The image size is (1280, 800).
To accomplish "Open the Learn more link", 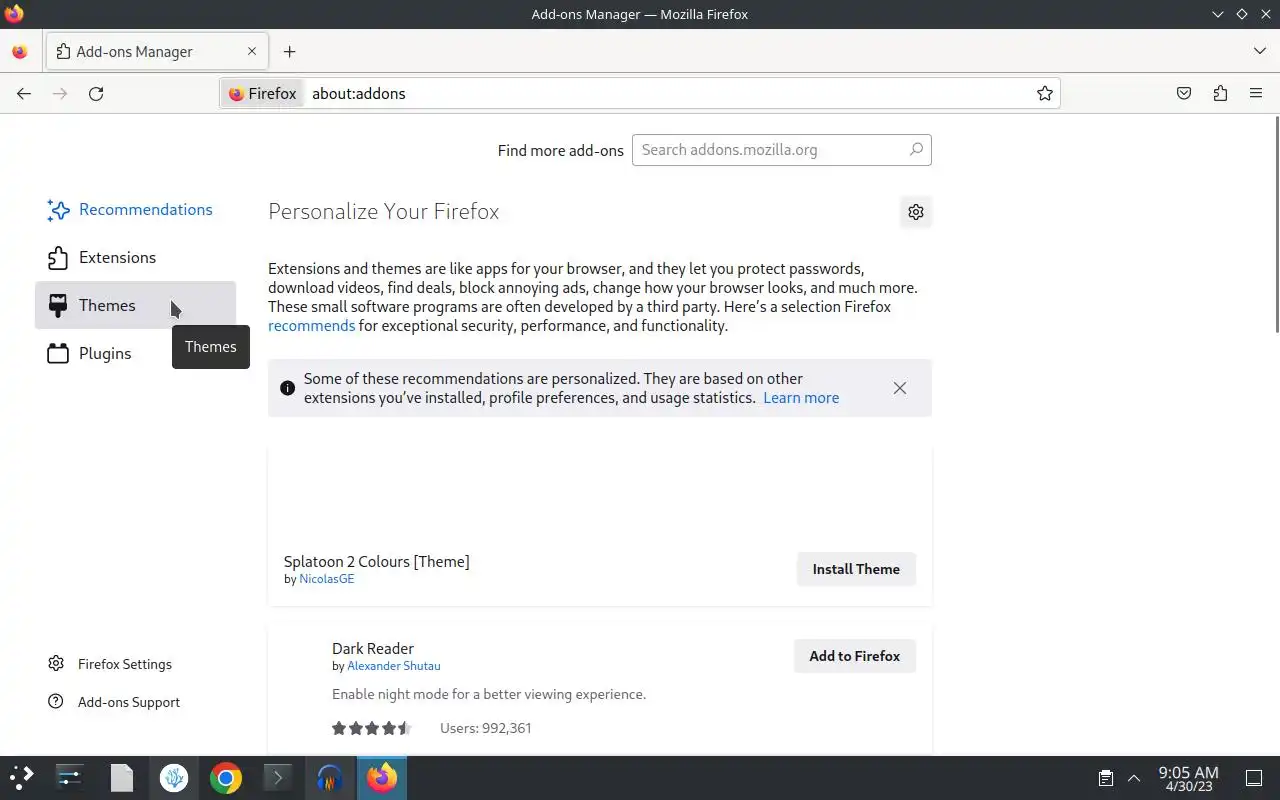I will tap(801, 398).
